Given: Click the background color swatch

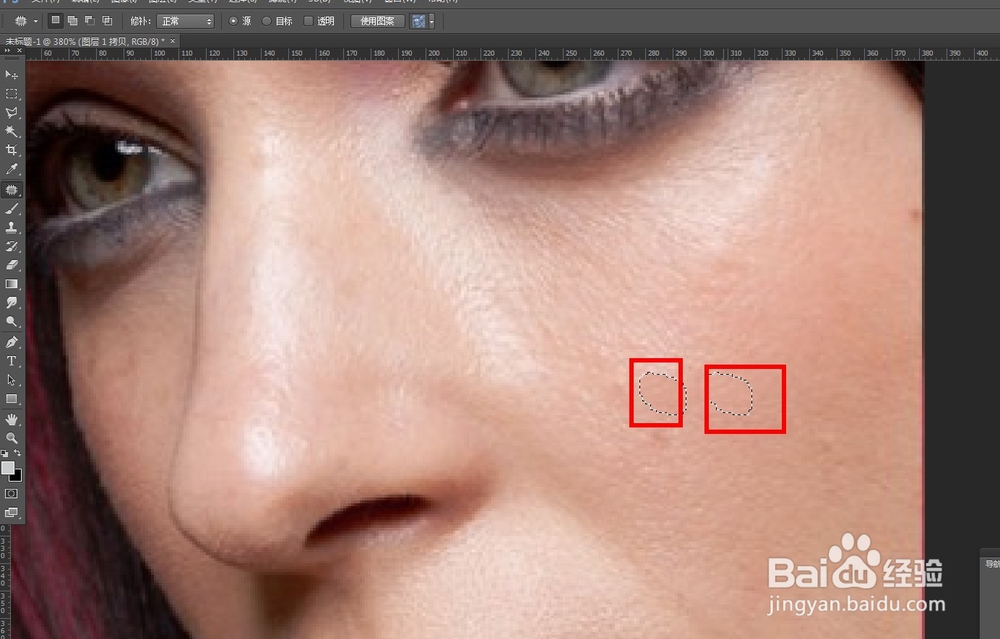Looking at the screenshot, I should click(x=17, y=476).
